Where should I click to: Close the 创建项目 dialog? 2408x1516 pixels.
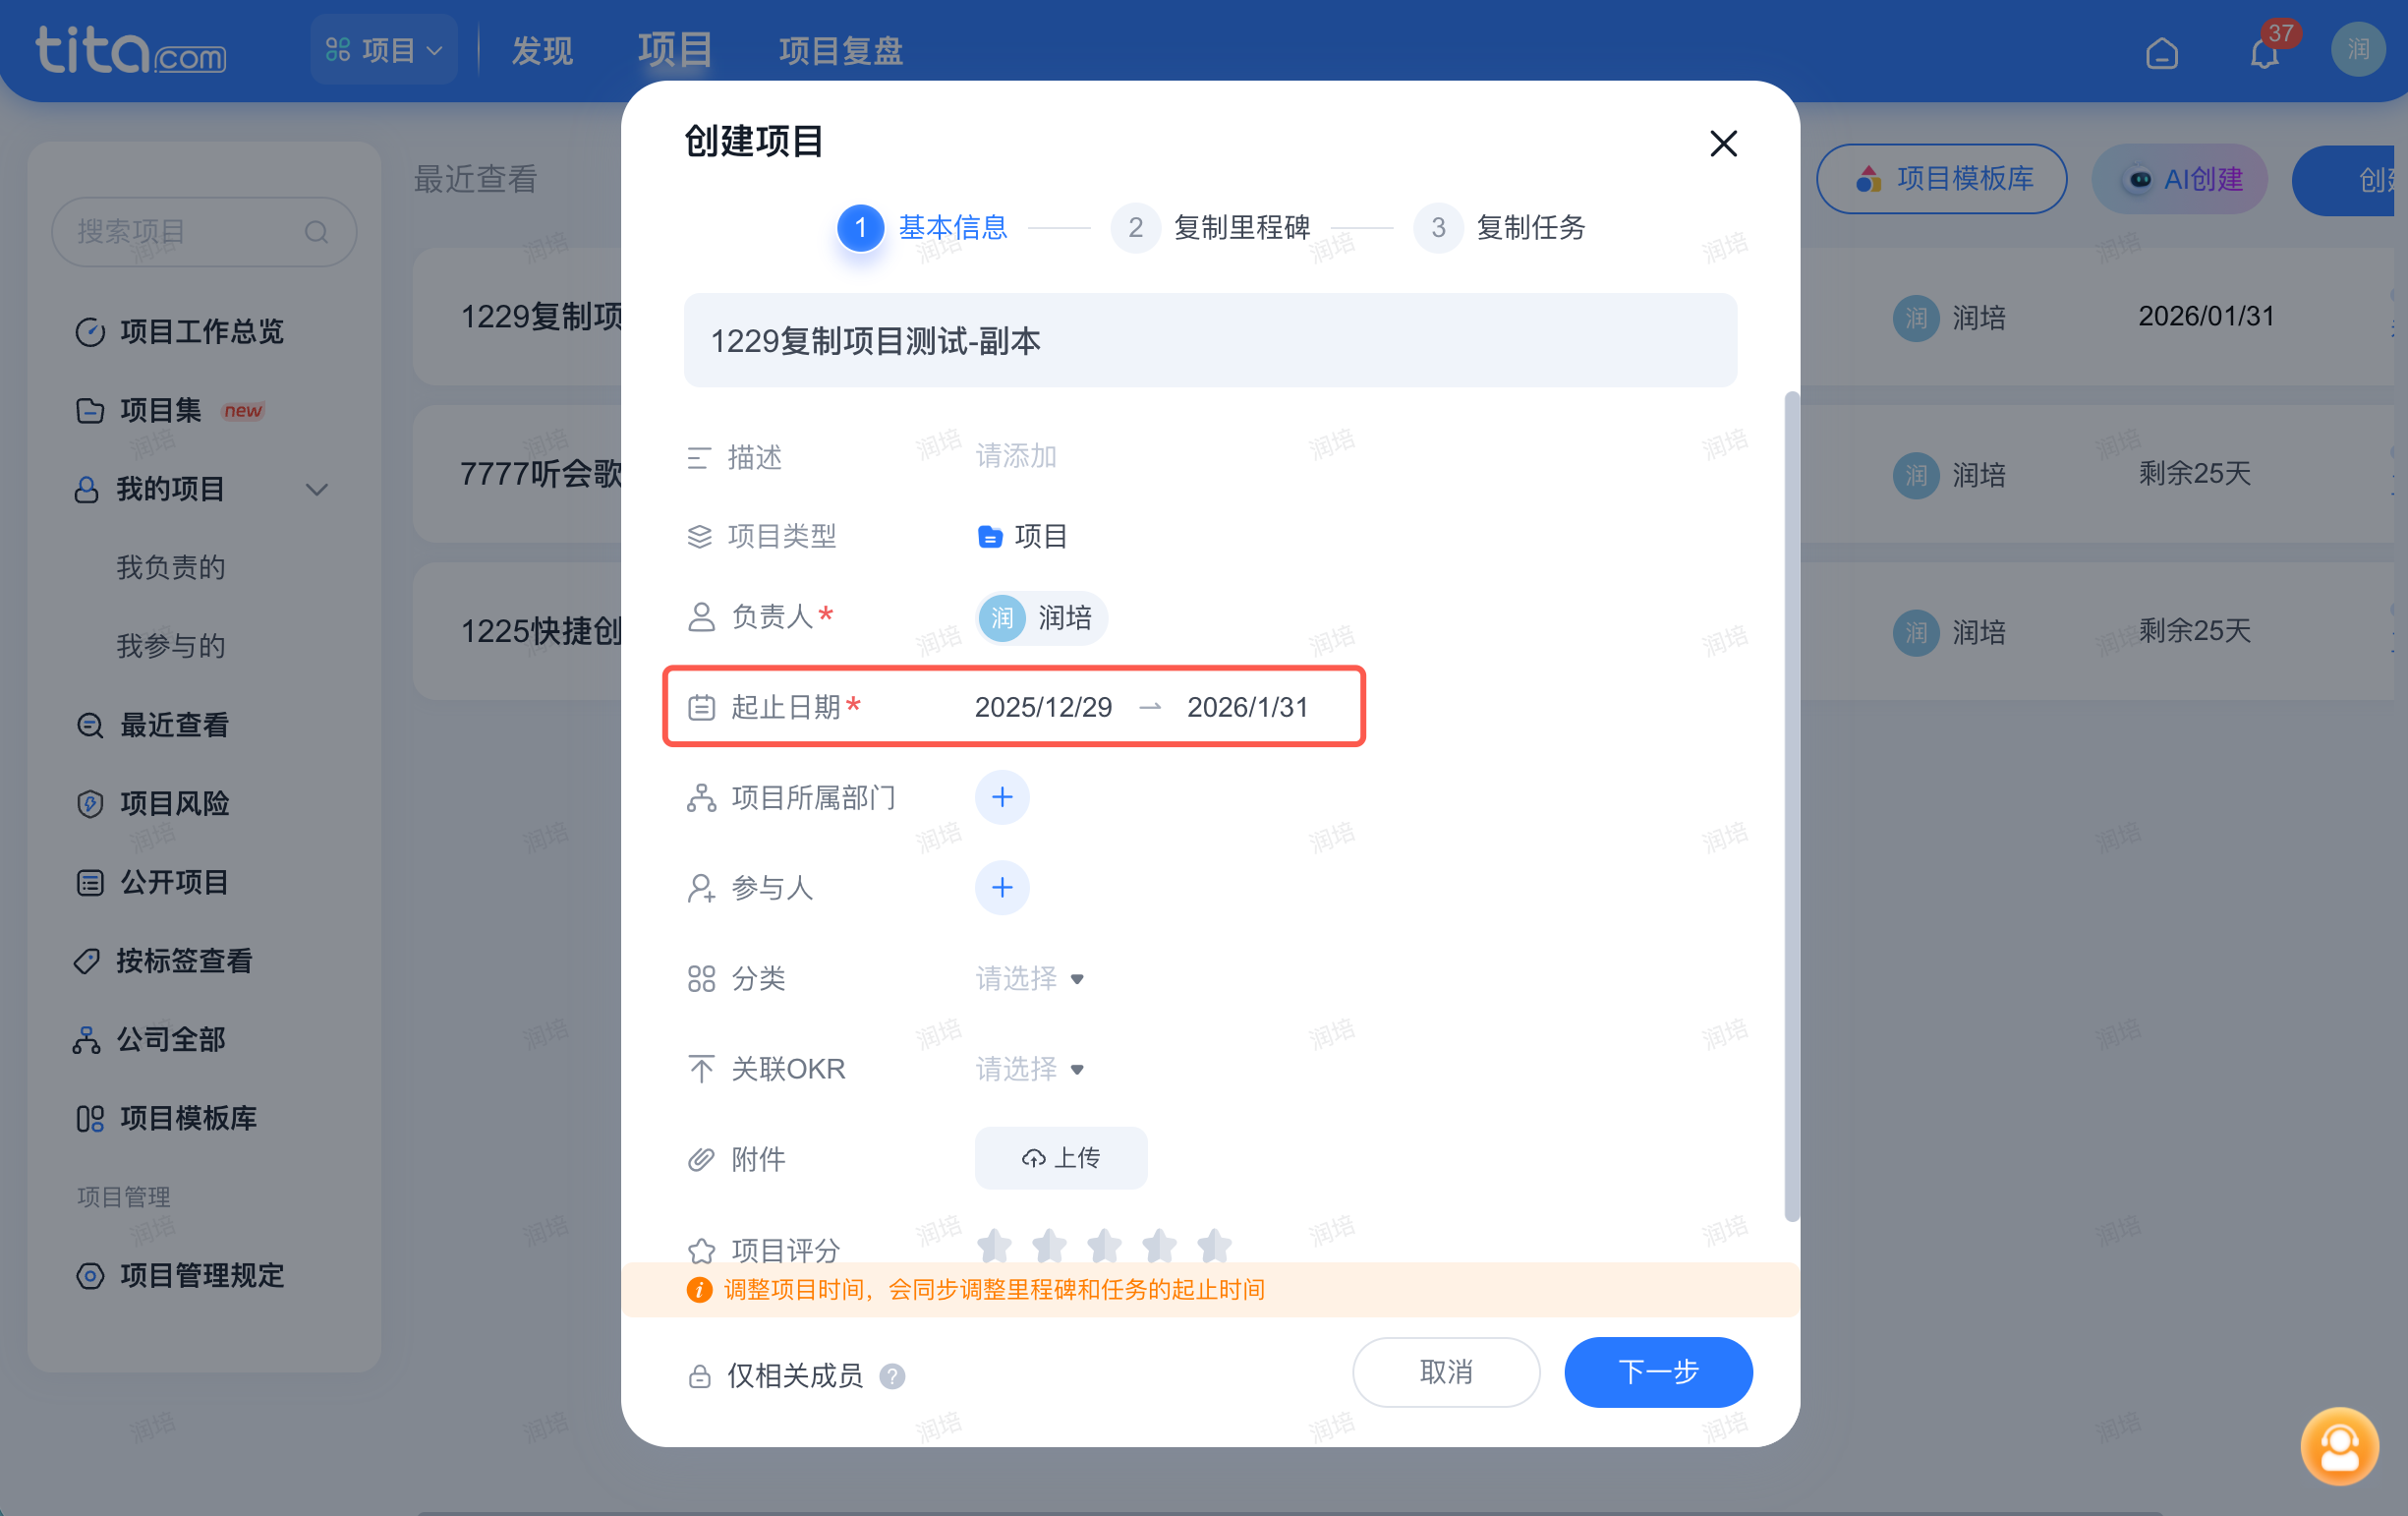(x=1723, y=143)
